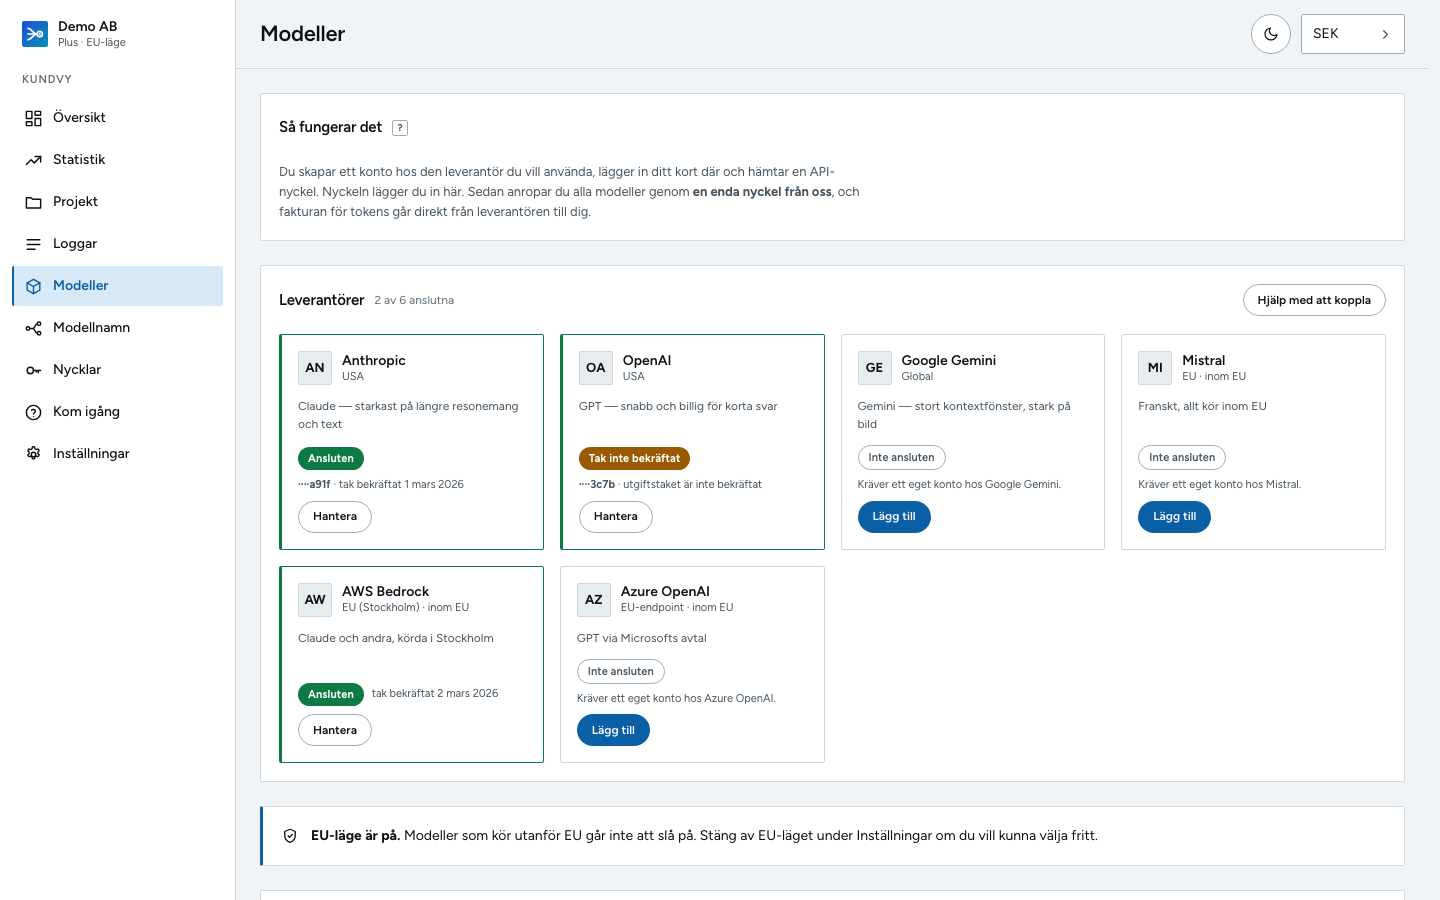Click "tak bekräftat 2 mars 2026" text
This screenshot has height=900, width=1440.
tap(435, 693)
